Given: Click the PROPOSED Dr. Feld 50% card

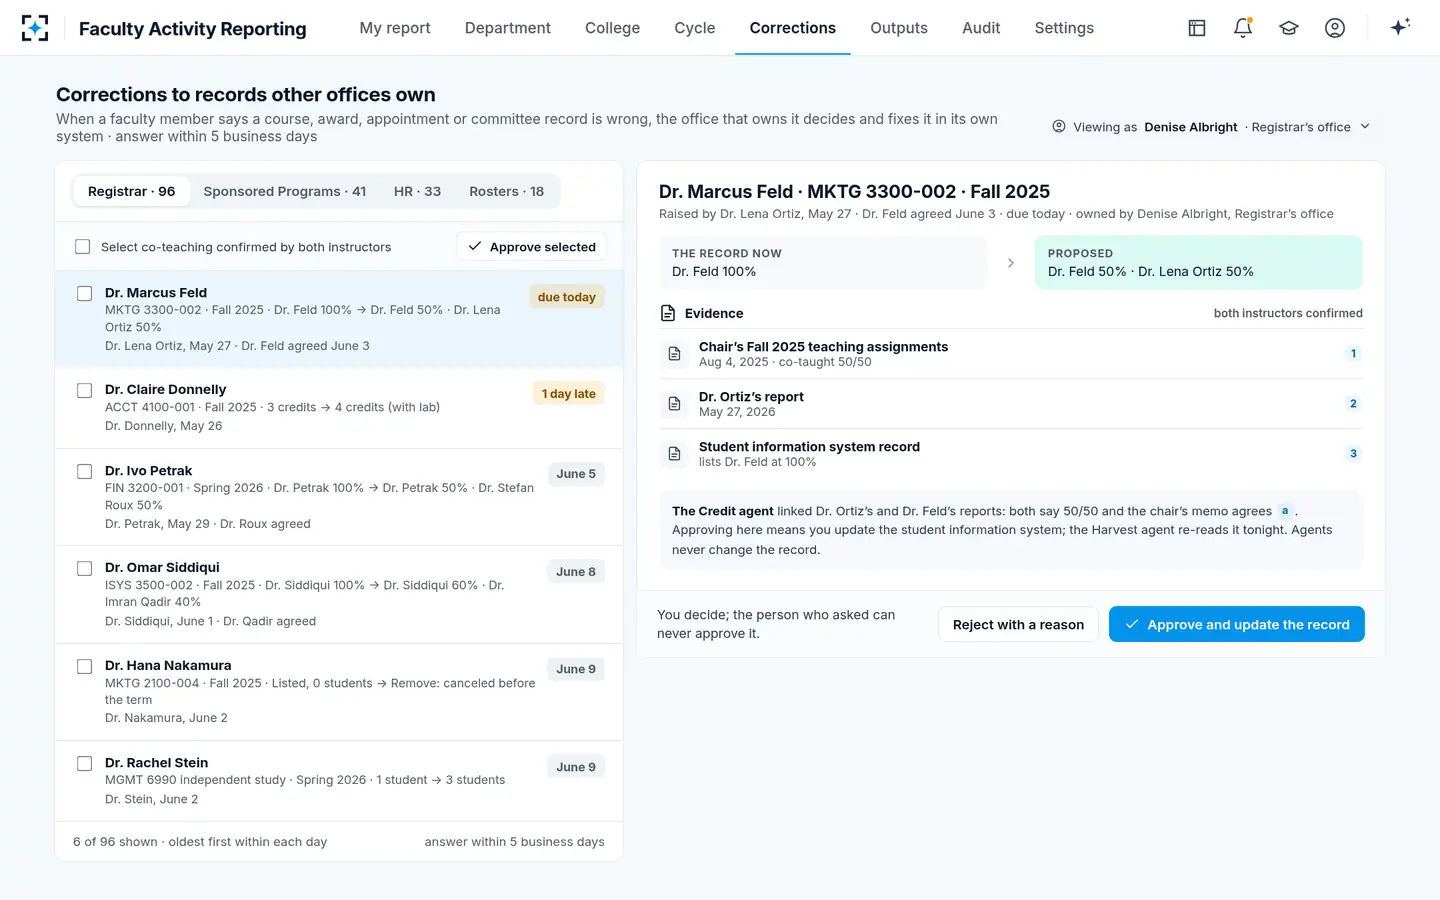Looking at the screenshot, I should click(1198, 263).
